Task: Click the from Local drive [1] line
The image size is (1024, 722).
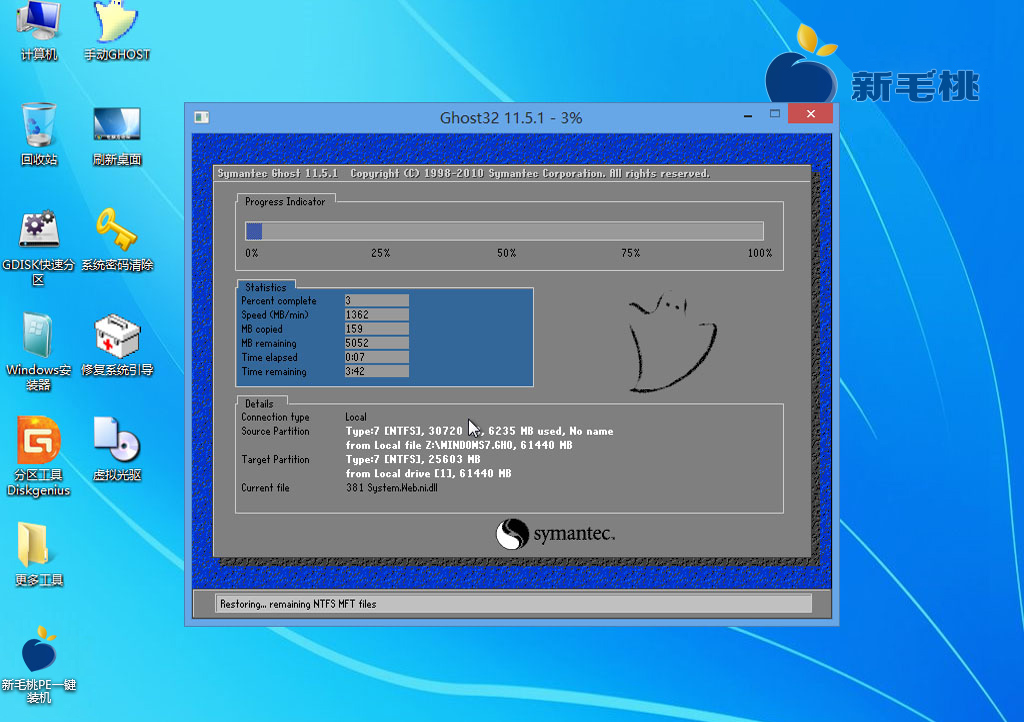Action: click(428, 474)
